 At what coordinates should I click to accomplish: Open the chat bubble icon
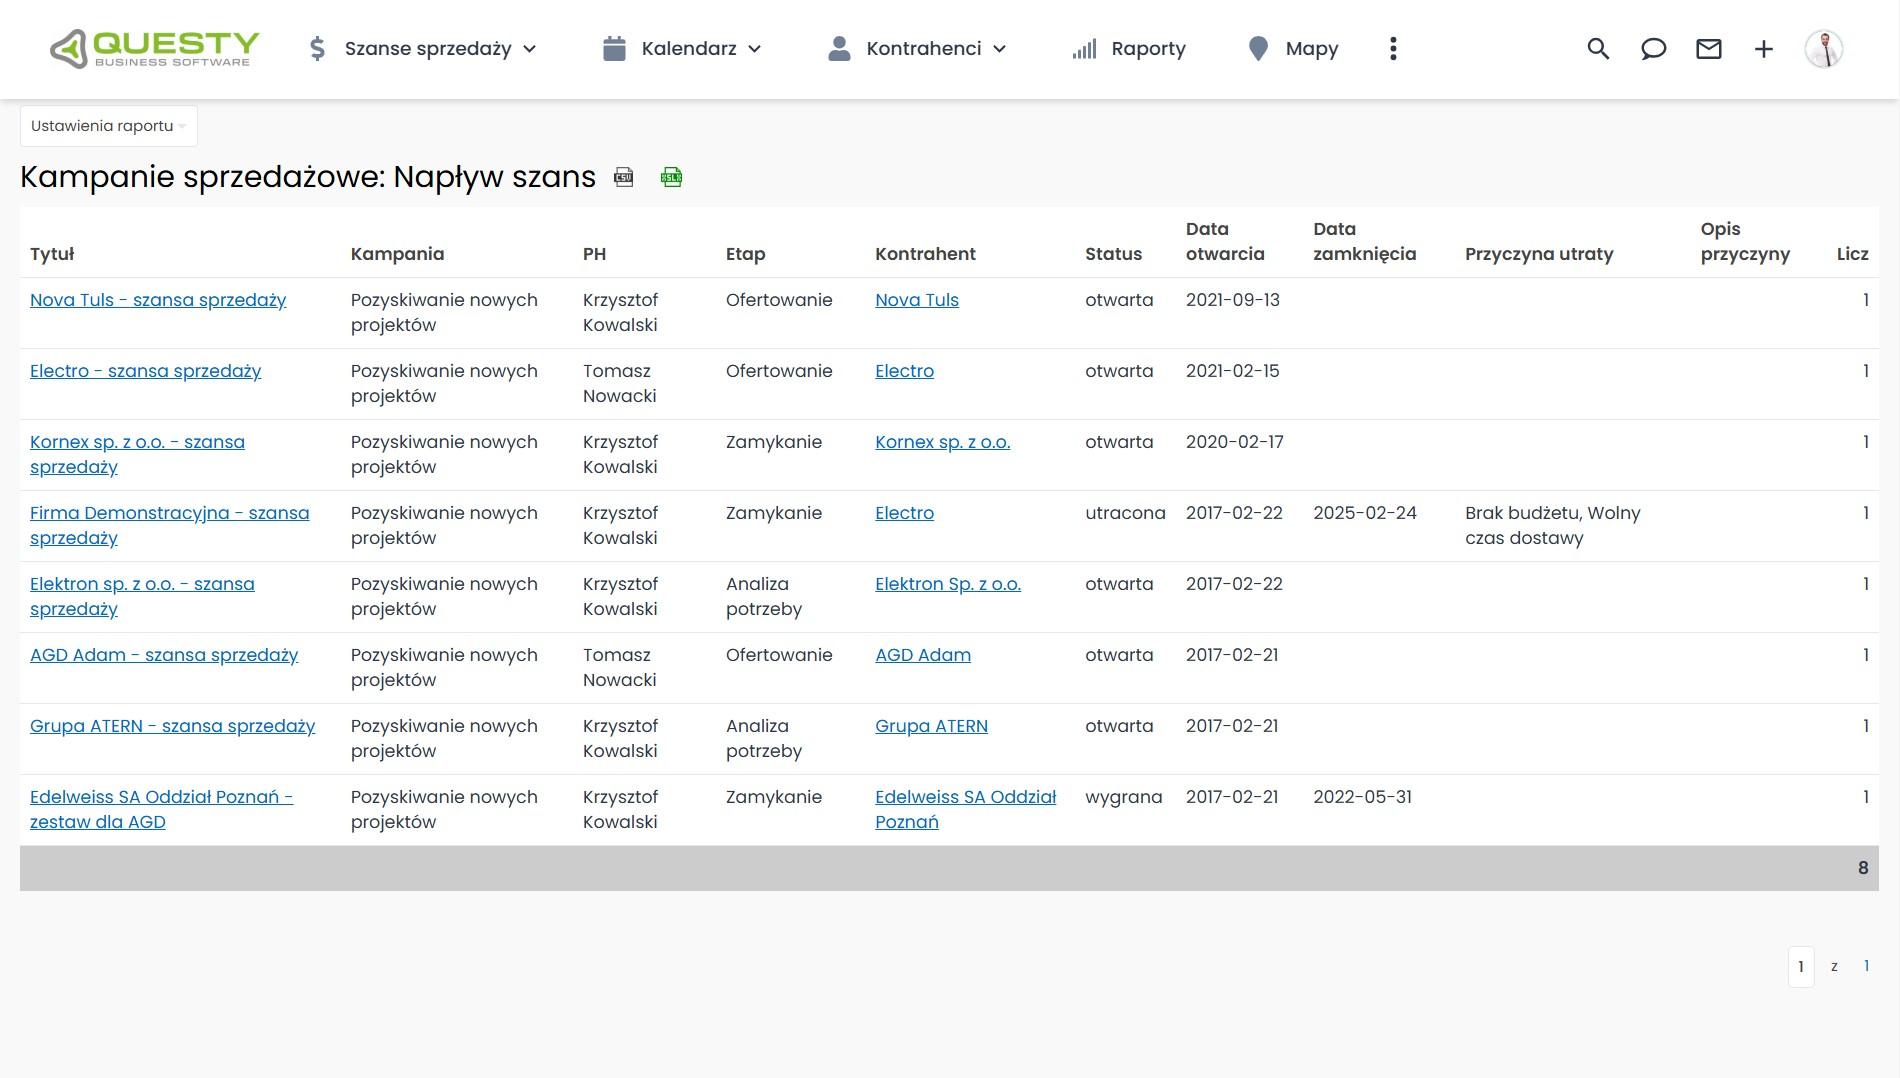click(1653, 49)
